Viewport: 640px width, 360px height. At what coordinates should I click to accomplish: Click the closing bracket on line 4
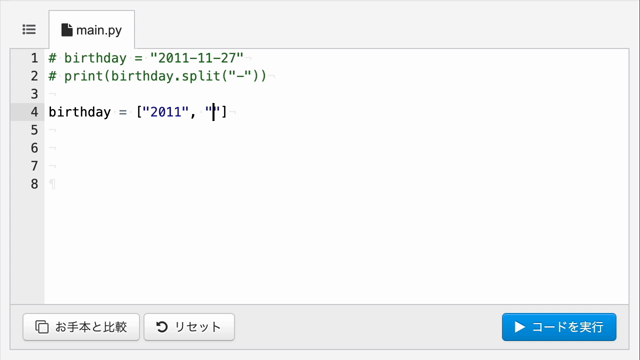(224, 112)
